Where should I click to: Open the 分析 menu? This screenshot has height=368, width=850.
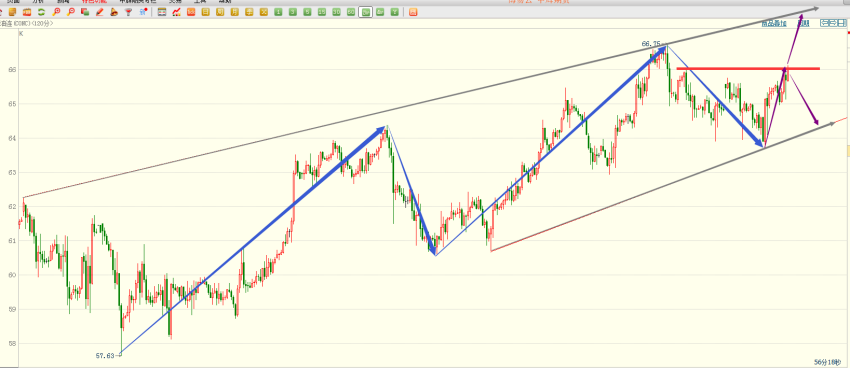(38, 2)
